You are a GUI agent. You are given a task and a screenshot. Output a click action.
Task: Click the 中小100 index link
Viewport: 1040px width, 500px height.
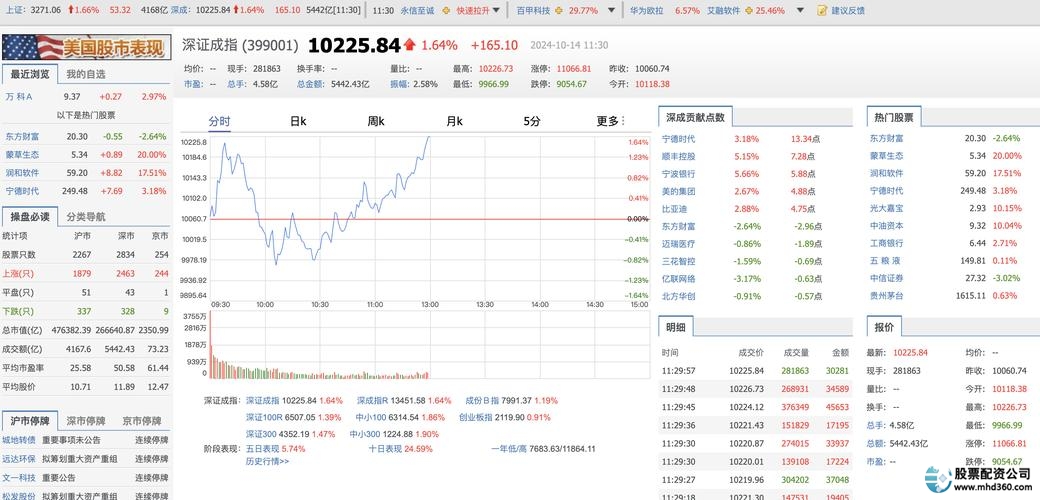[371, 417]
